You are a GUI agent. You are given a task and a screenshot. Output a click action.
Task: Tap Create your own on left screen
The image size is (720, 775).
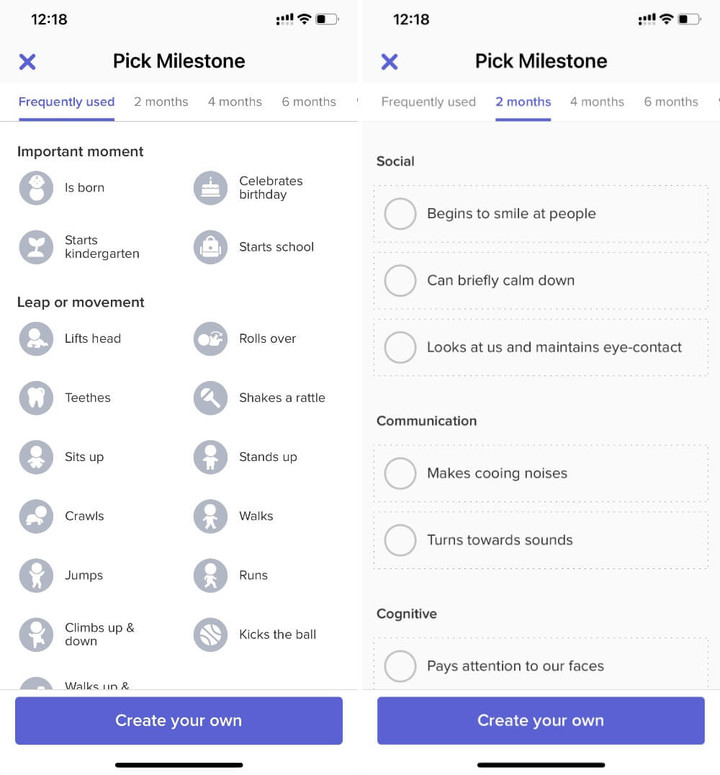[179, 721]
